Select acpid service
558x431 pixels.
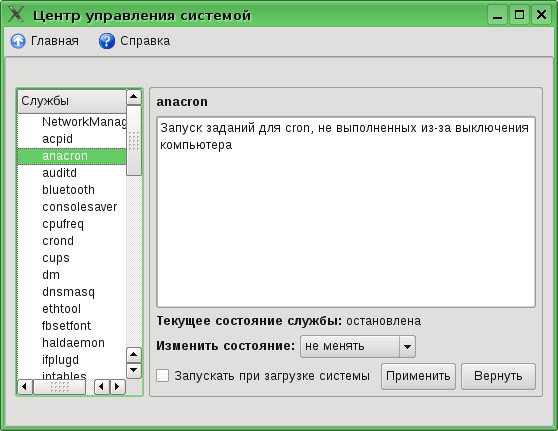click(72, 139)
